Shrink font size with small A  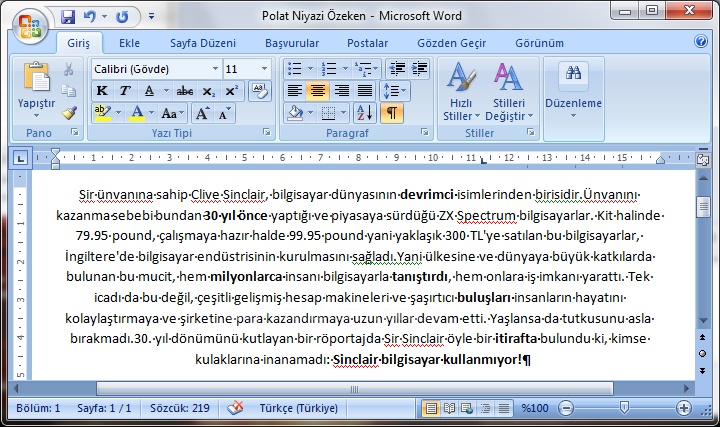224,112
